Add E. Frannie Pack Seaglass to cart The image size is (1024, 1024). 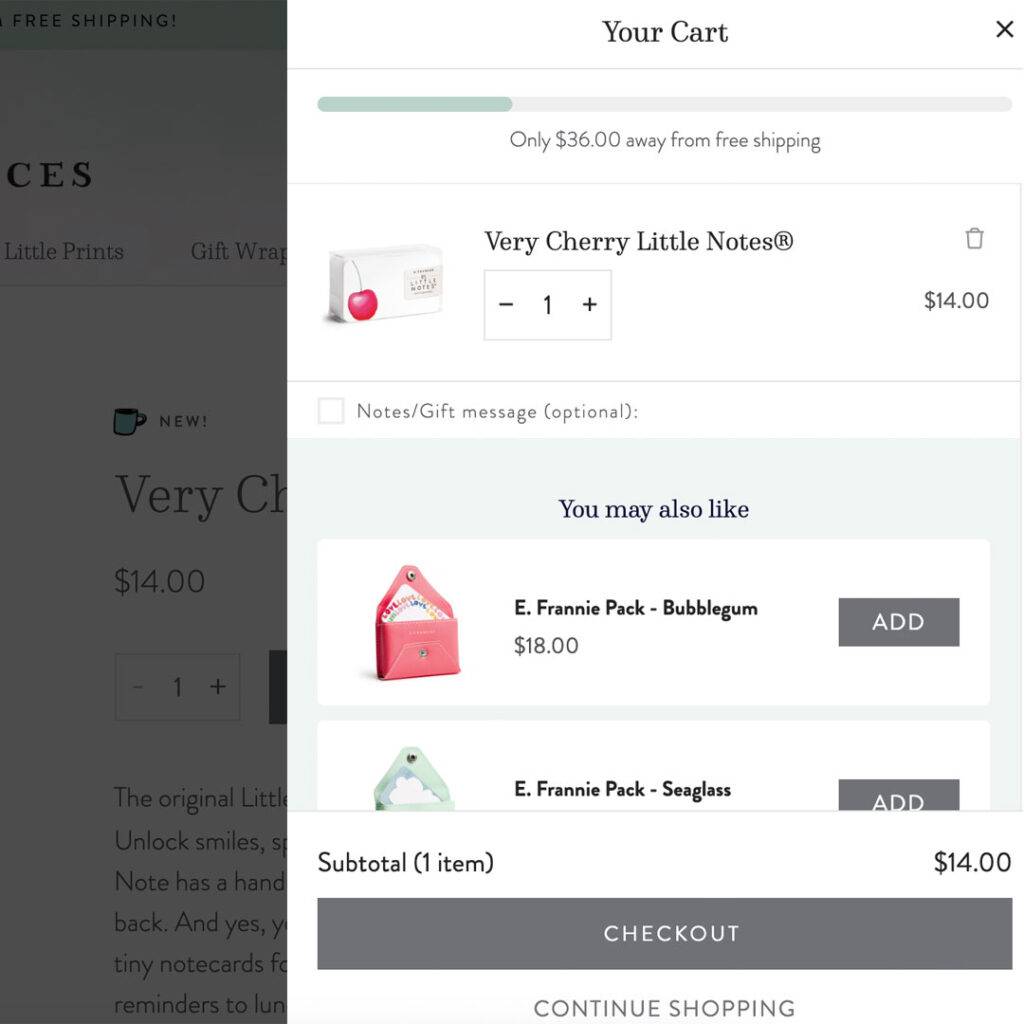[899, 795]
